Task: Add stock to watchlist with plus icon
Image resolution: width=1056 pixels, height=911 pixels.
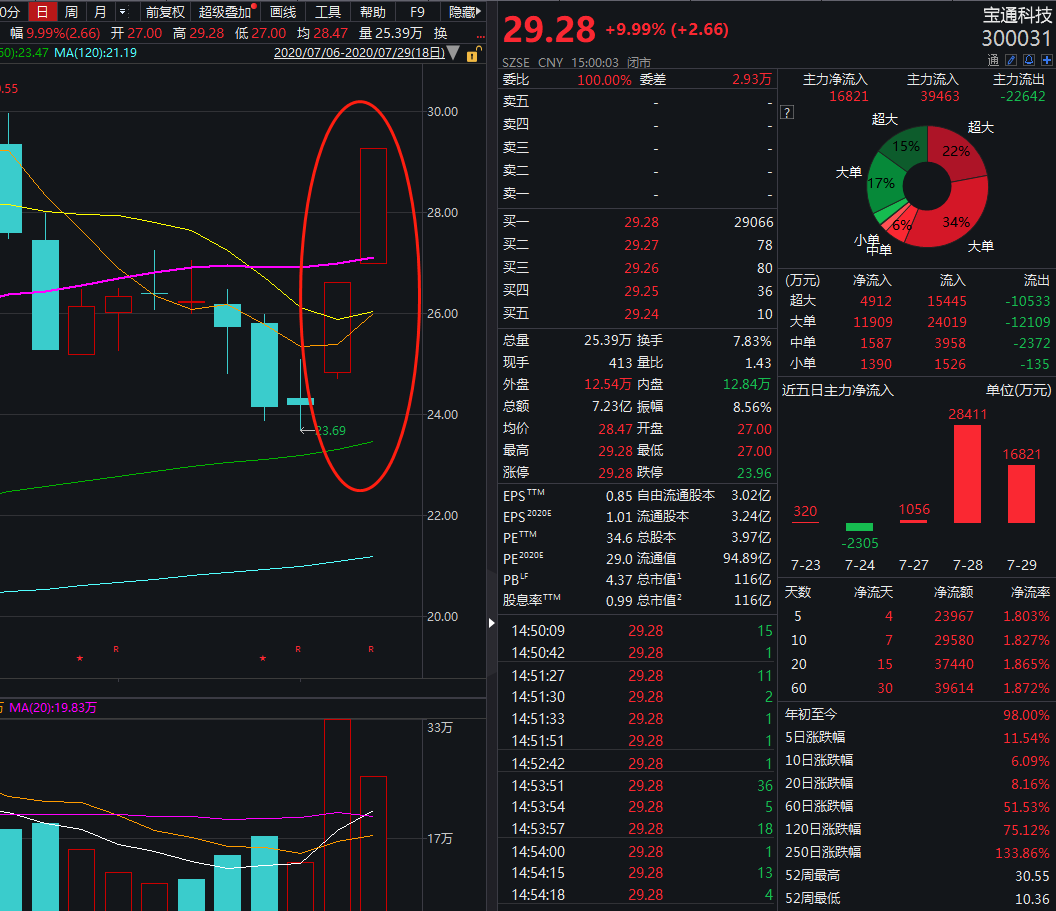Action: pyautogui.click(x=1047, y=60)
